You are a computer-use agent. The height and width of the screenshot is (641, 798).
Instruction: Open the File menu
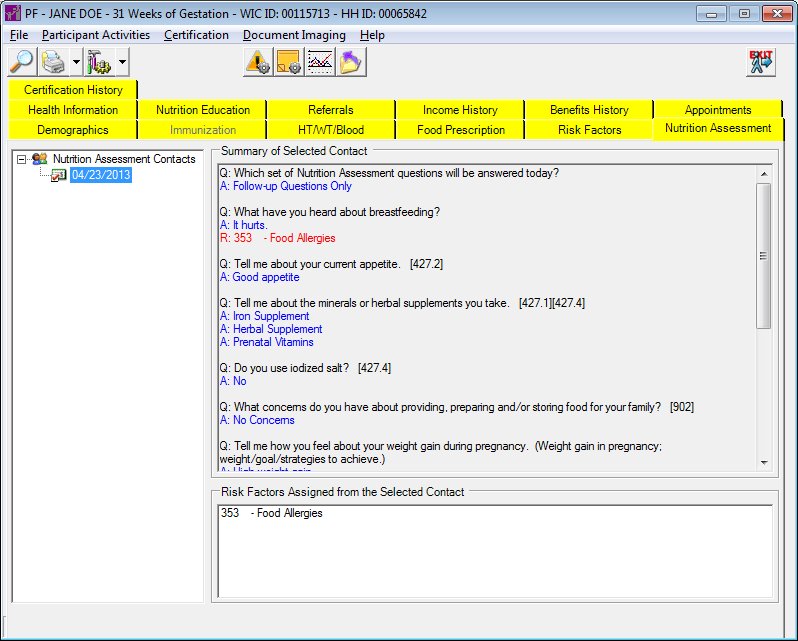(x=19, y=35)
